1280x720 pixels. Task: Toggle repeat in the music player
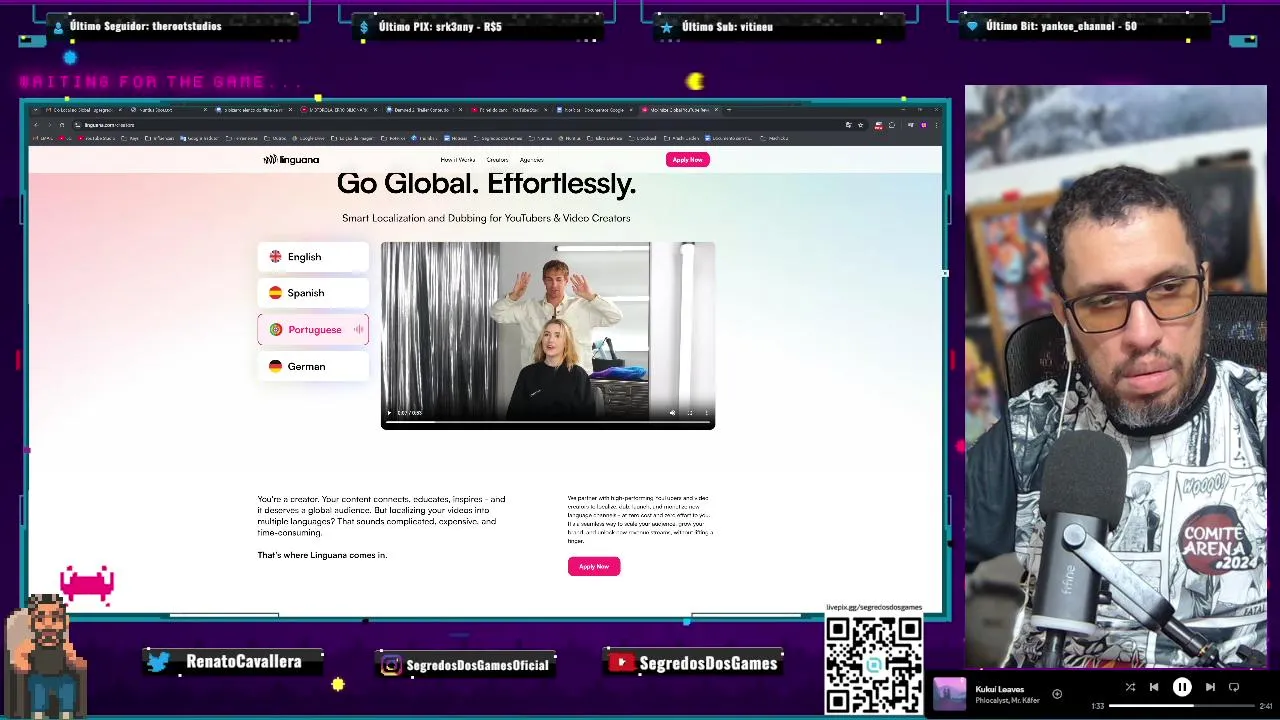tap(1234, 687)
